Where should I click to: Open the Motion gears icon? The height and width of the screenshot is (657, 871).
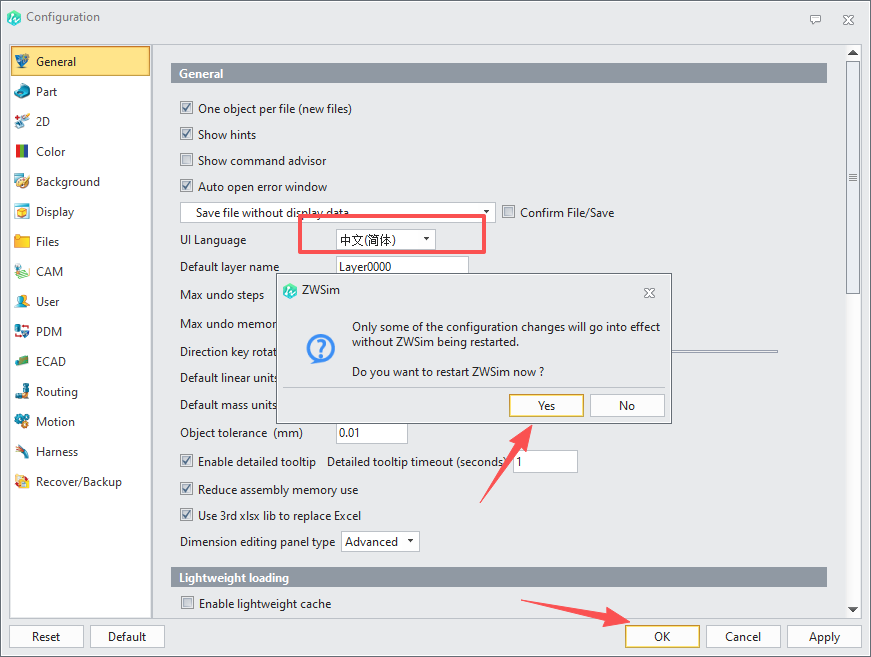tap(22, 422)
